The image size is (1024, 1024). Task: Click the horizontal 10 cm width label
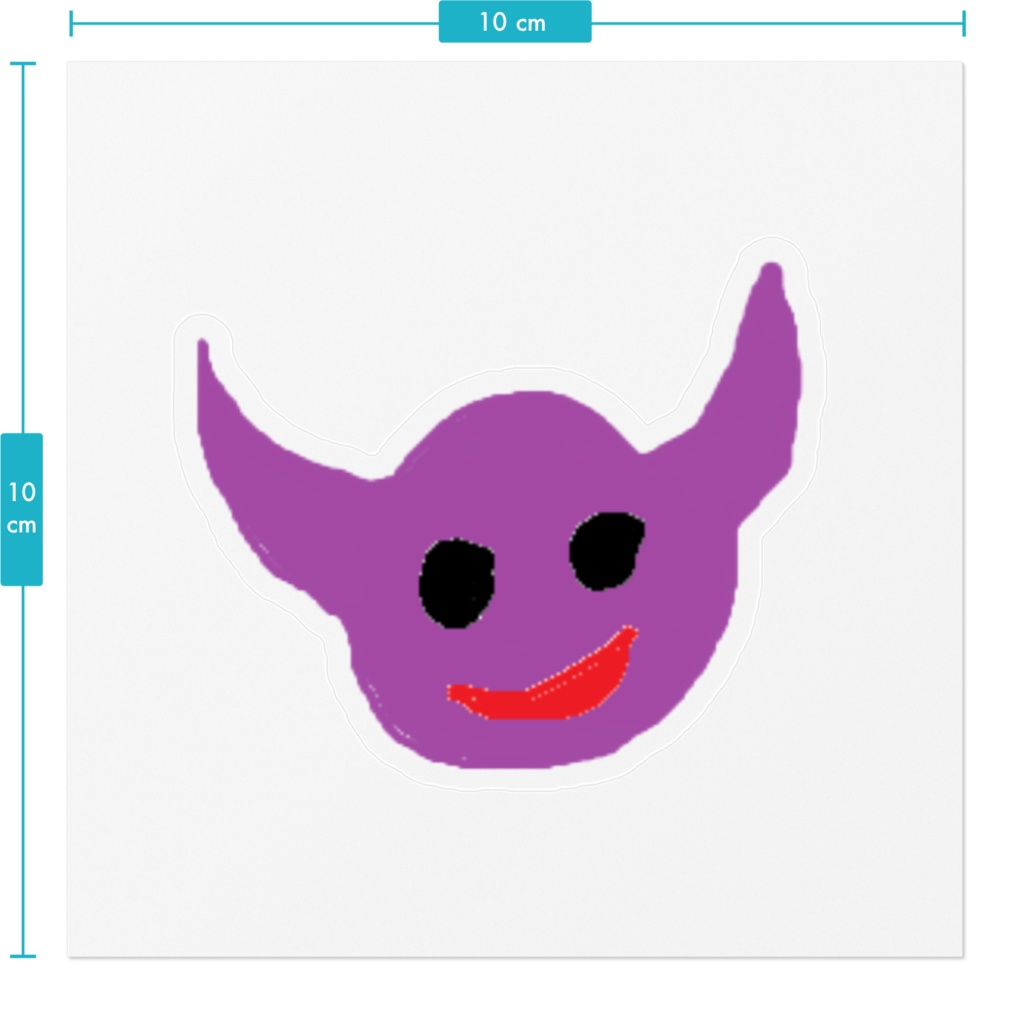pyautogui.click(x=515, y=22)
